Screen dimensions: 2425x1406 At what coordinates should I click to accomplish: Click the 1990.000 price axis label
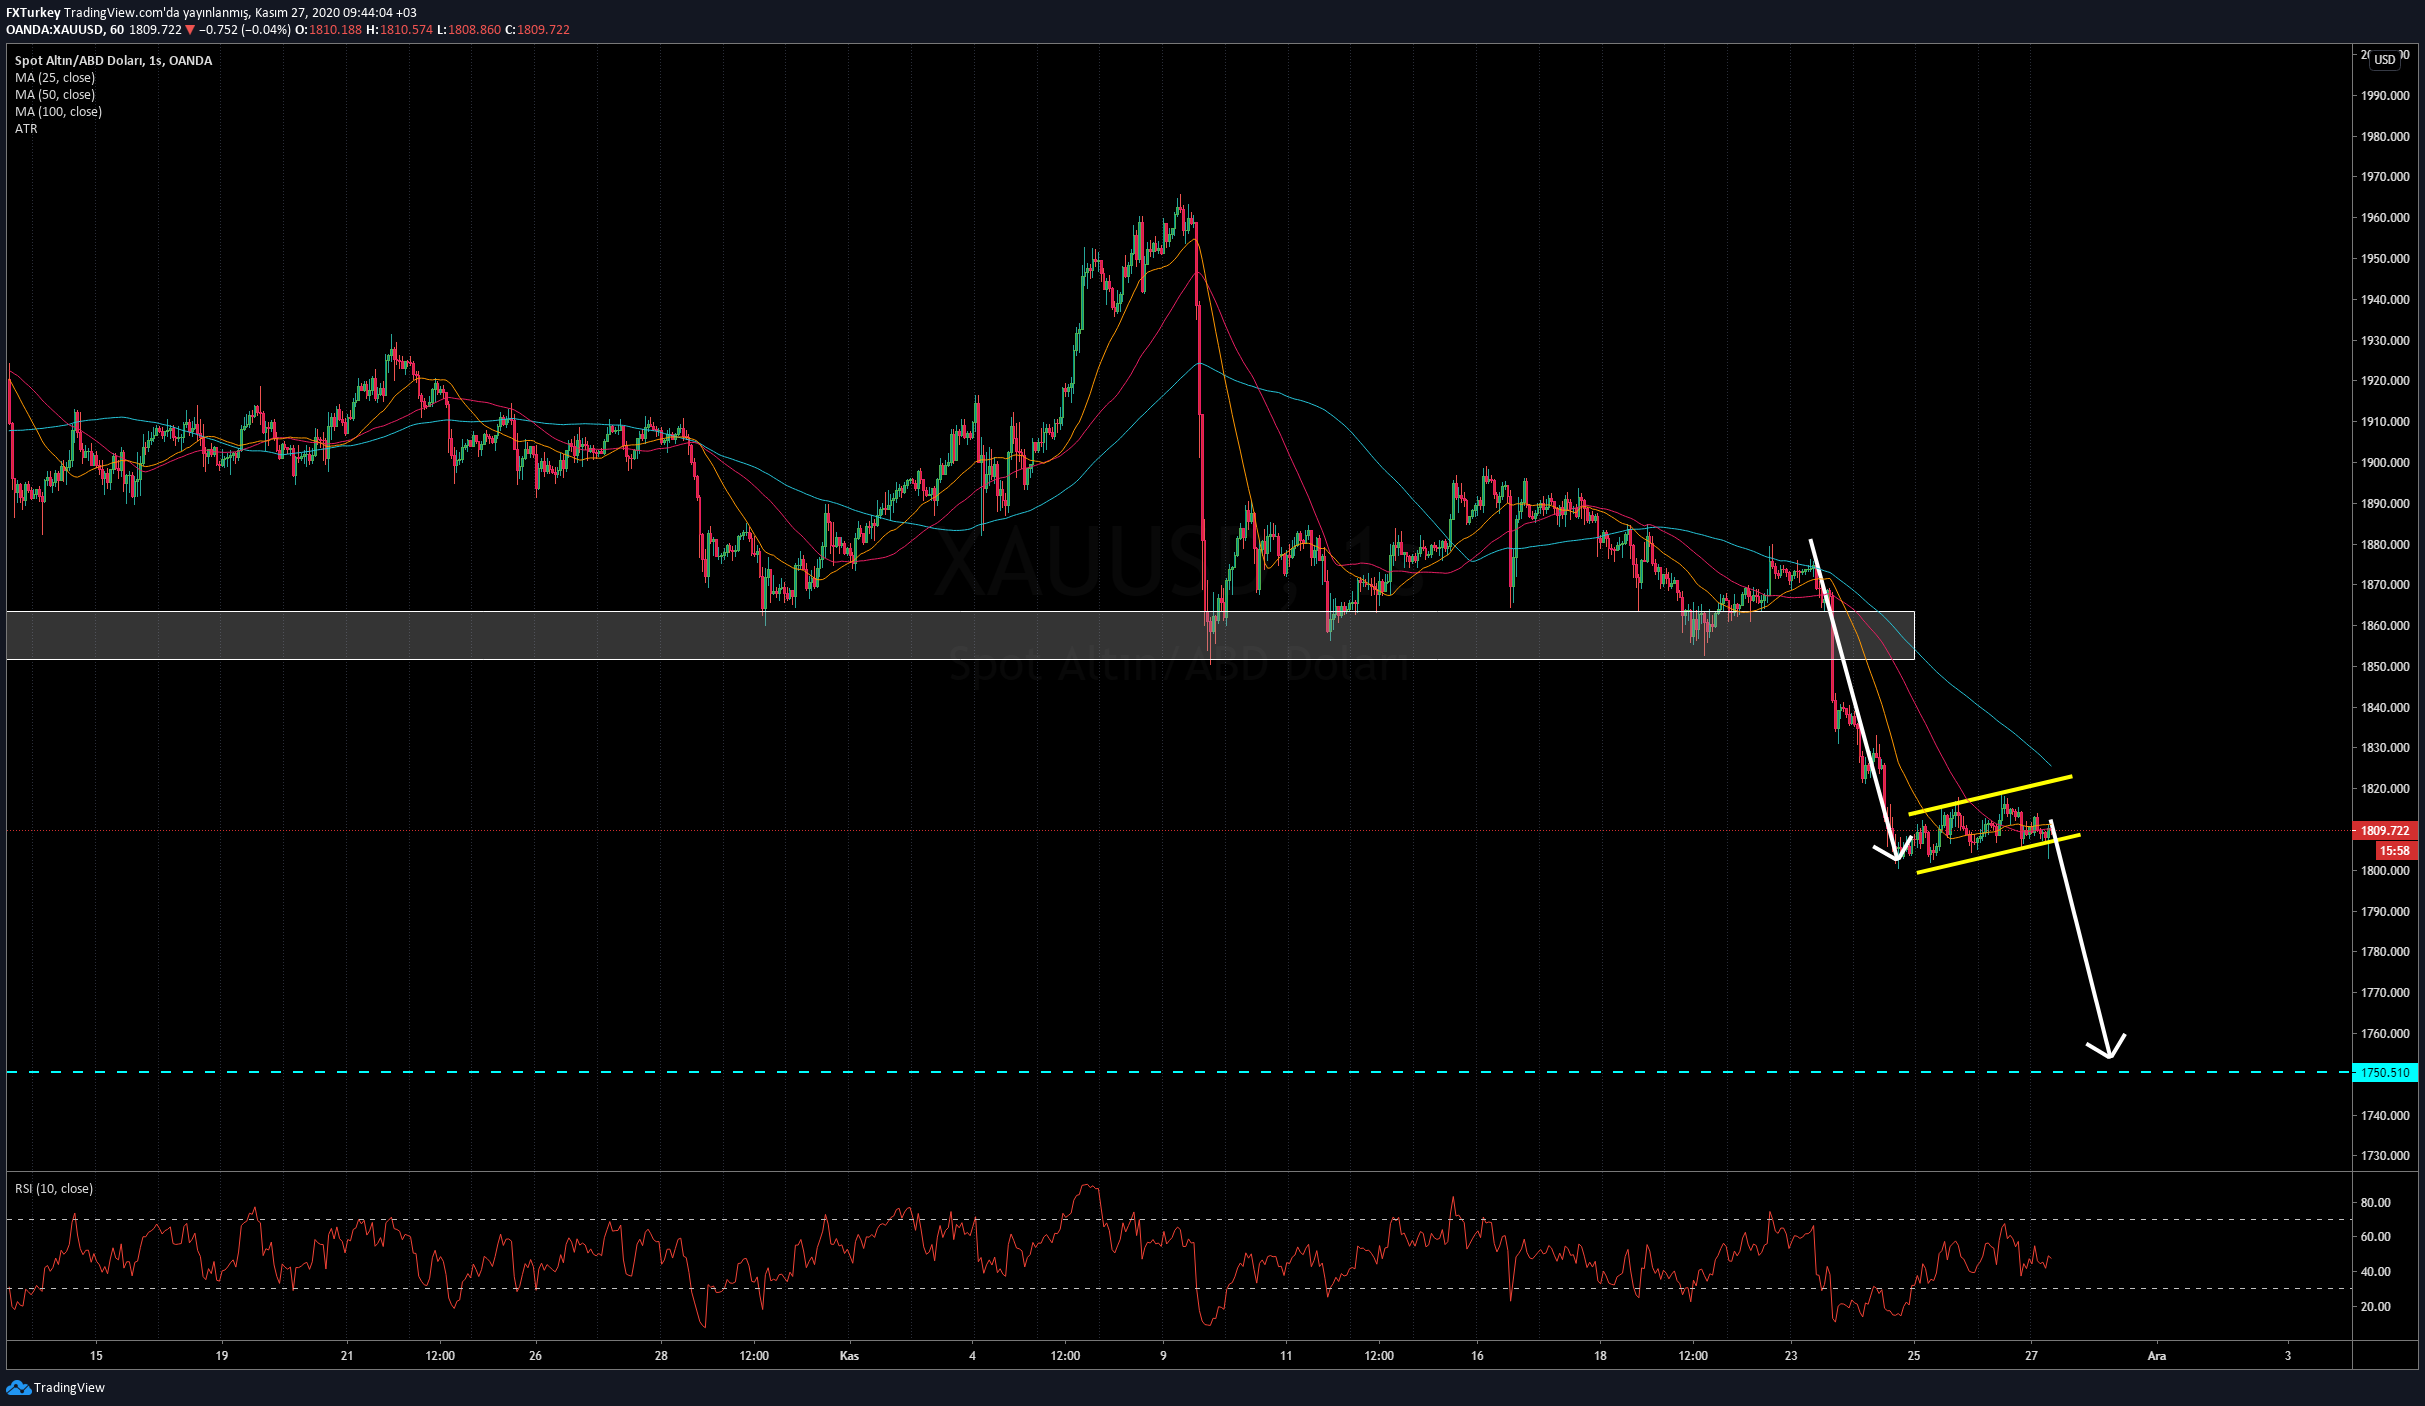pos(2385,96)
